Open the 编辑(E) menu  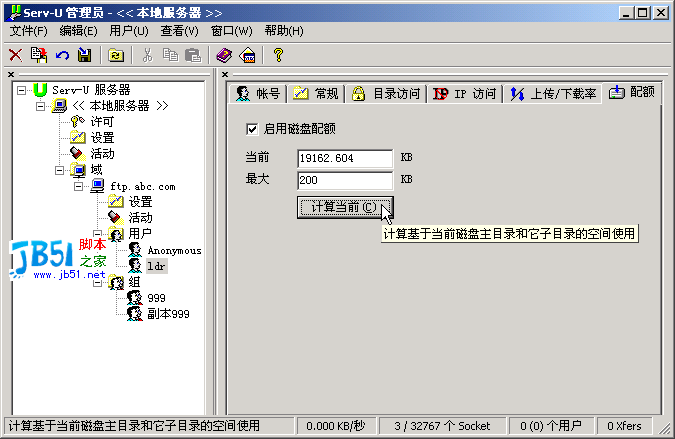(x=78, y=31)
